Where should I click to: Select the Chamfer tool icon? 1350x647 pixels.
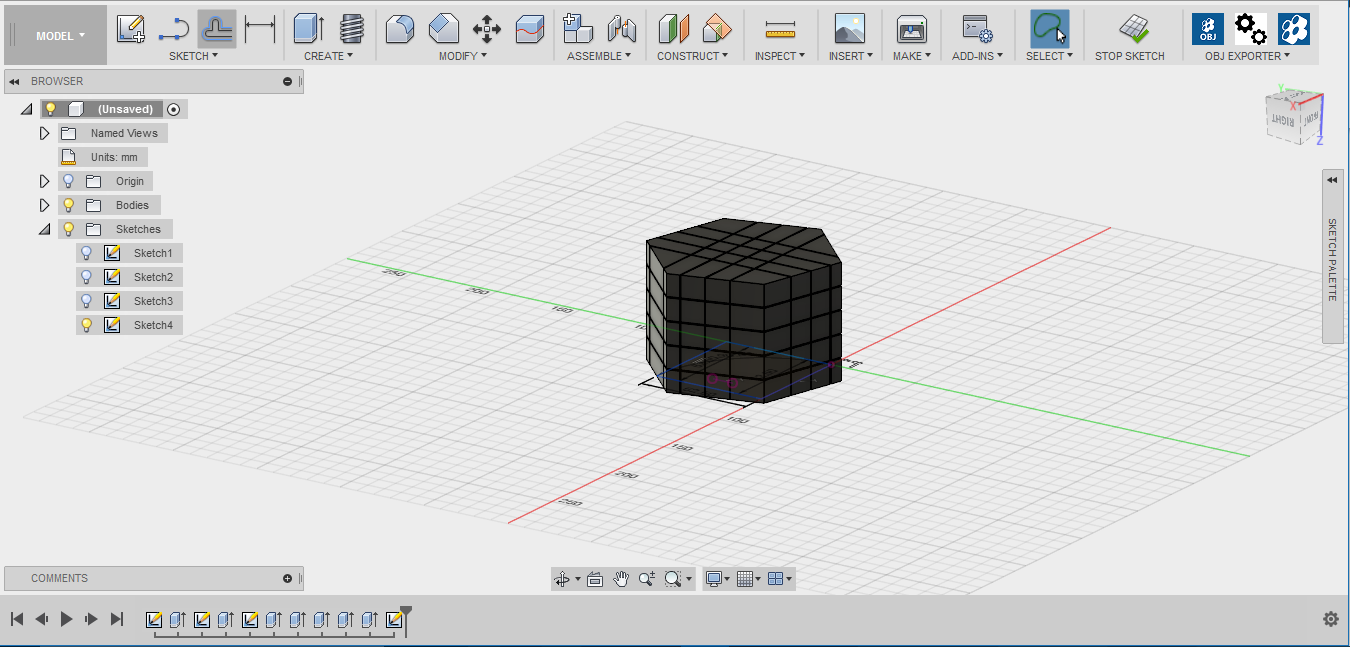click(444, 29)
